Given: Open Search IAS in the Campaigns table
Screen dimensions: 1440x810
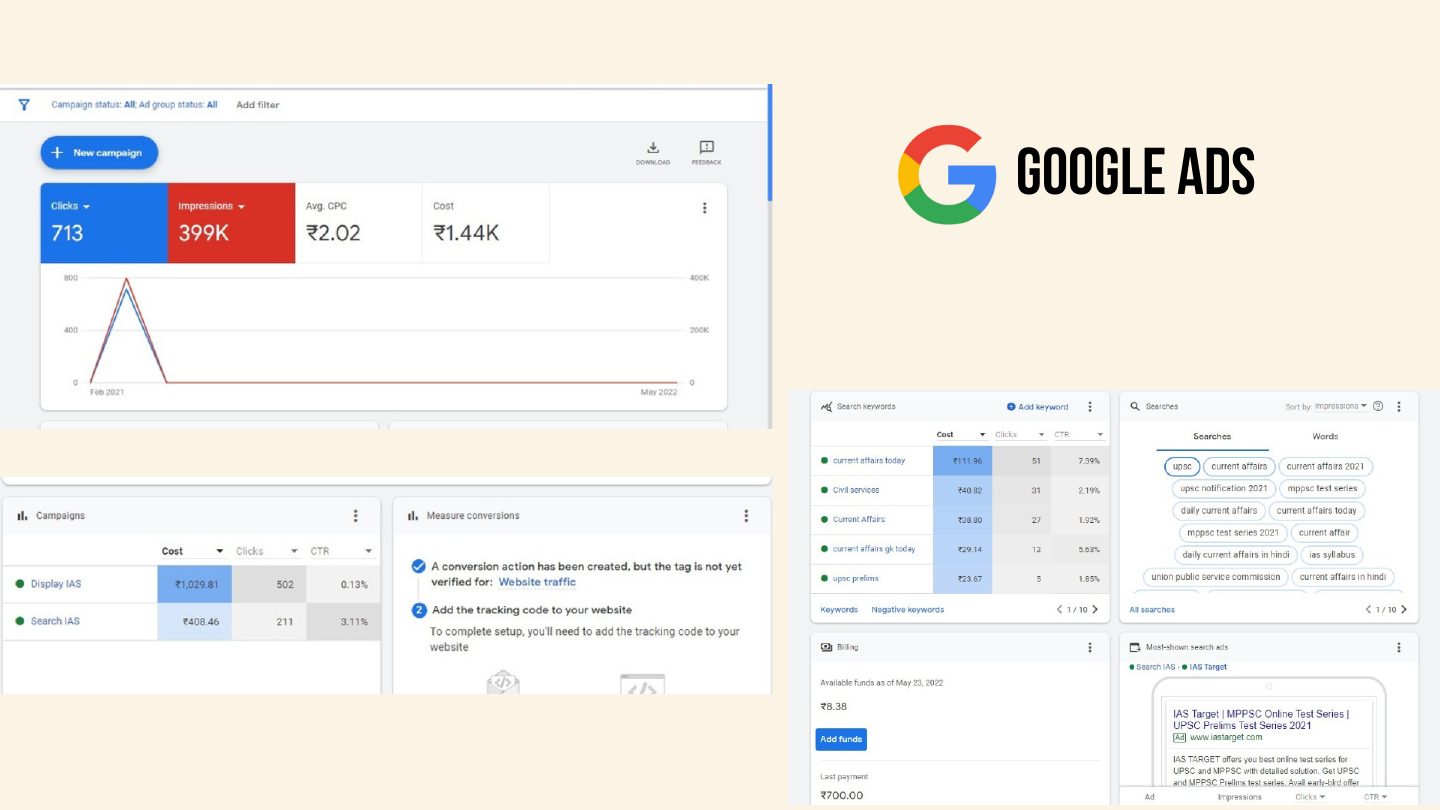Looking at the screenshot, I should [x=55, y=621].
